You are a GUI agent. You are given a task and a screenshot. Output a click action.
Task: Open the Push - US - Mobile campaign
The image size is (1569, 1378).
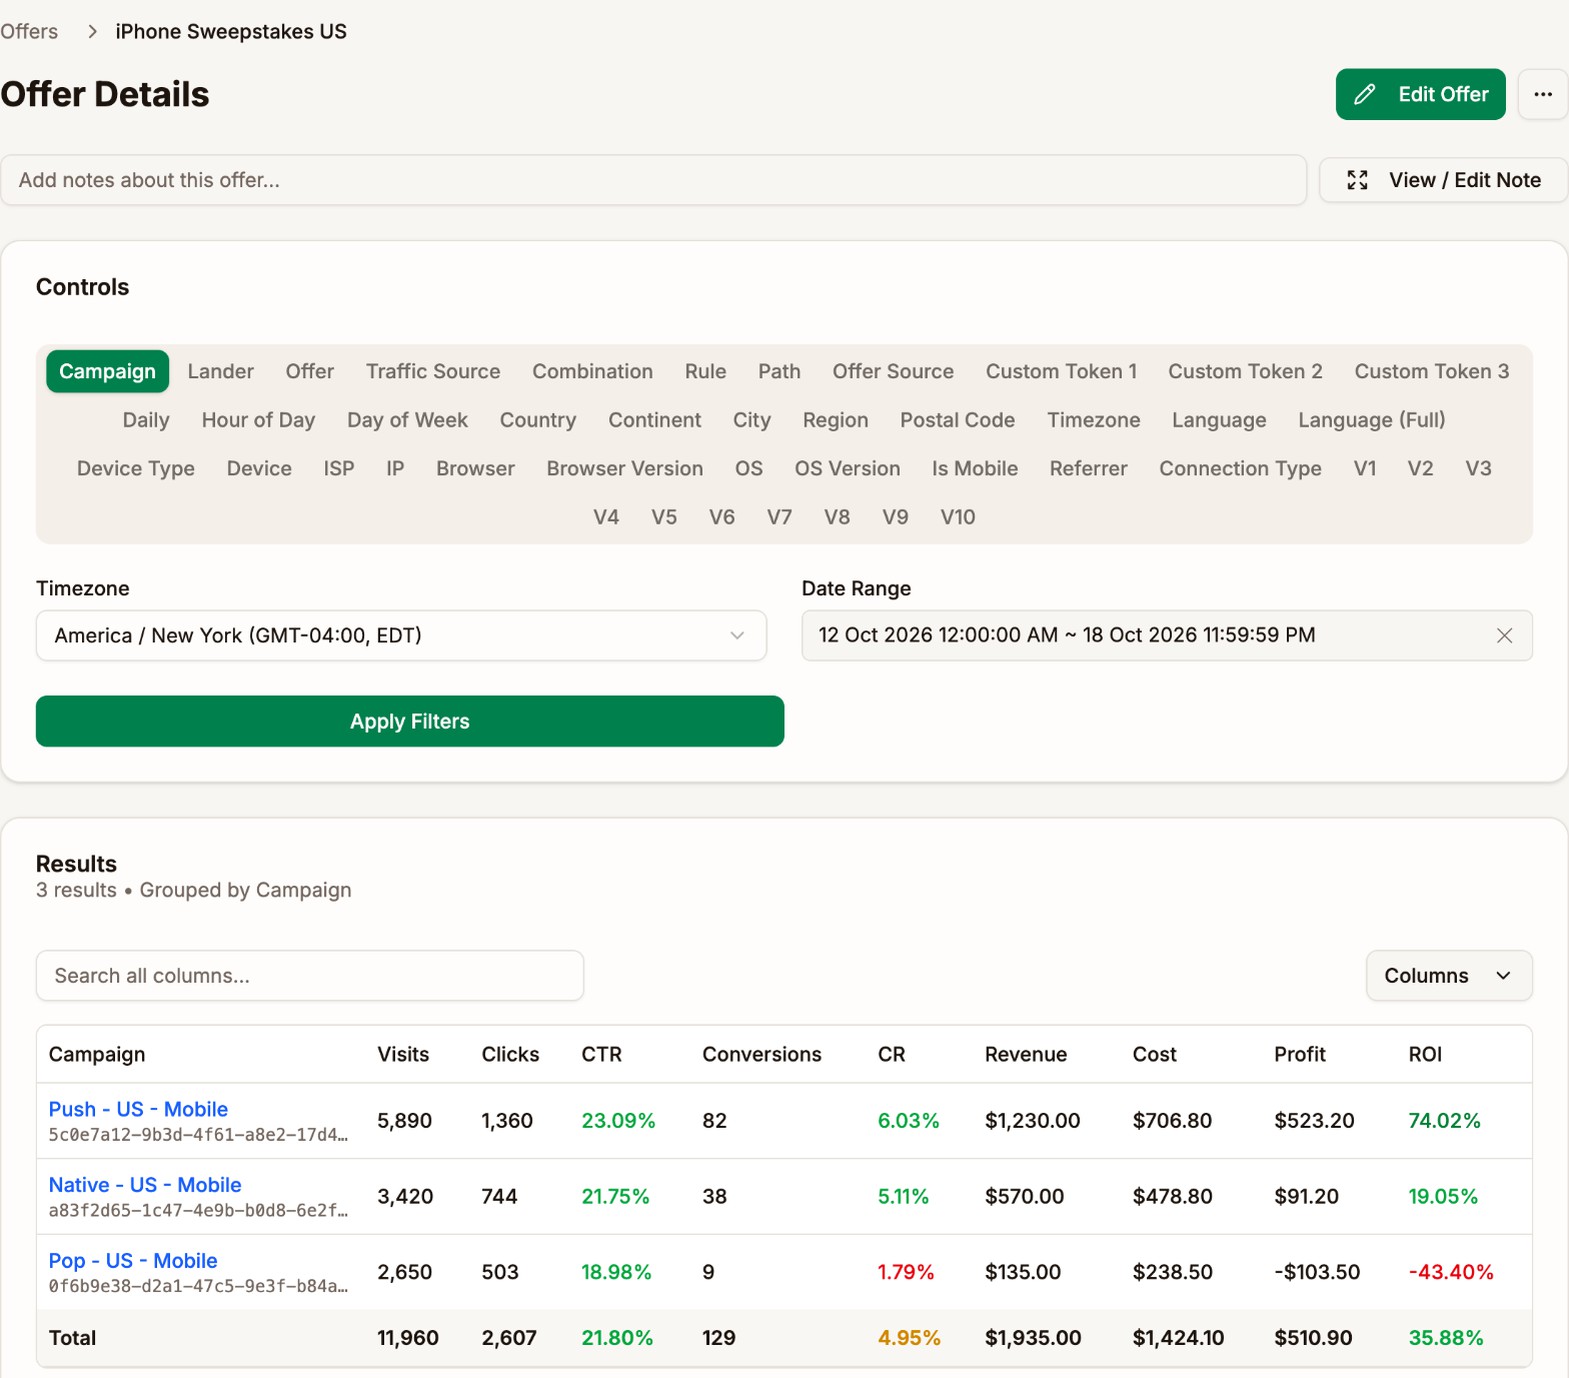(138, 1109)
